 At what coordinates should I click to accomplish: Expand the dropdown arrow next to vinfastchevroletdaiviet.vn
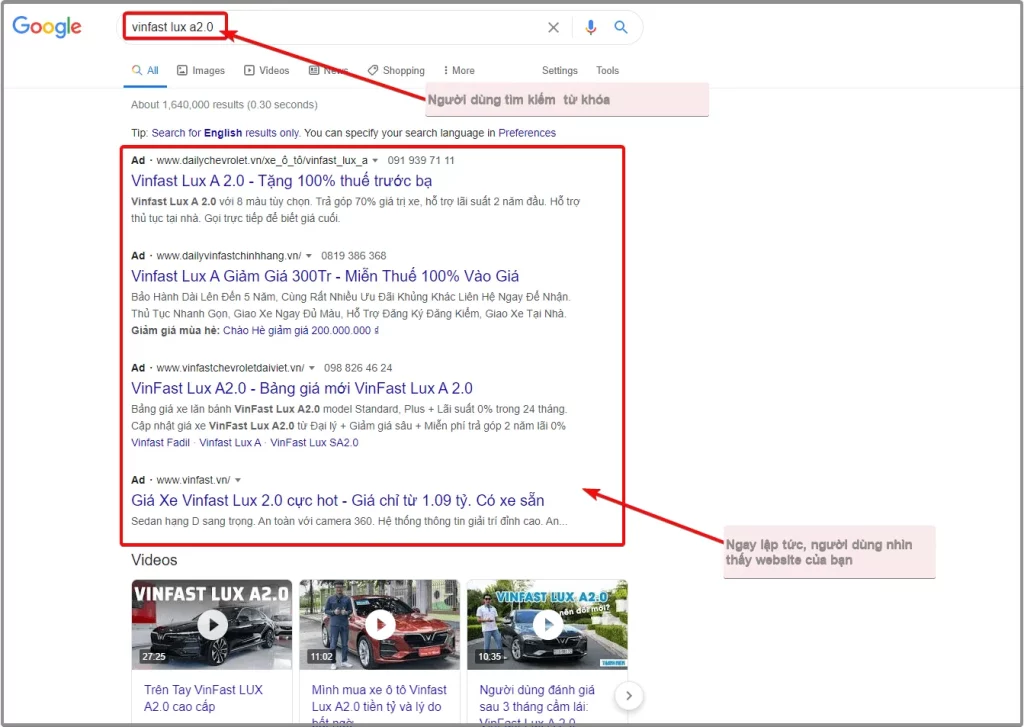pyautogui.click(x=312, y=368)
